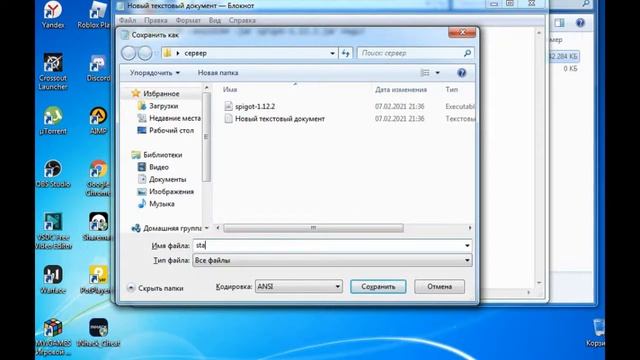640x360 pixels.
Task: Open the Изображения library
Action: coord(166,191)
